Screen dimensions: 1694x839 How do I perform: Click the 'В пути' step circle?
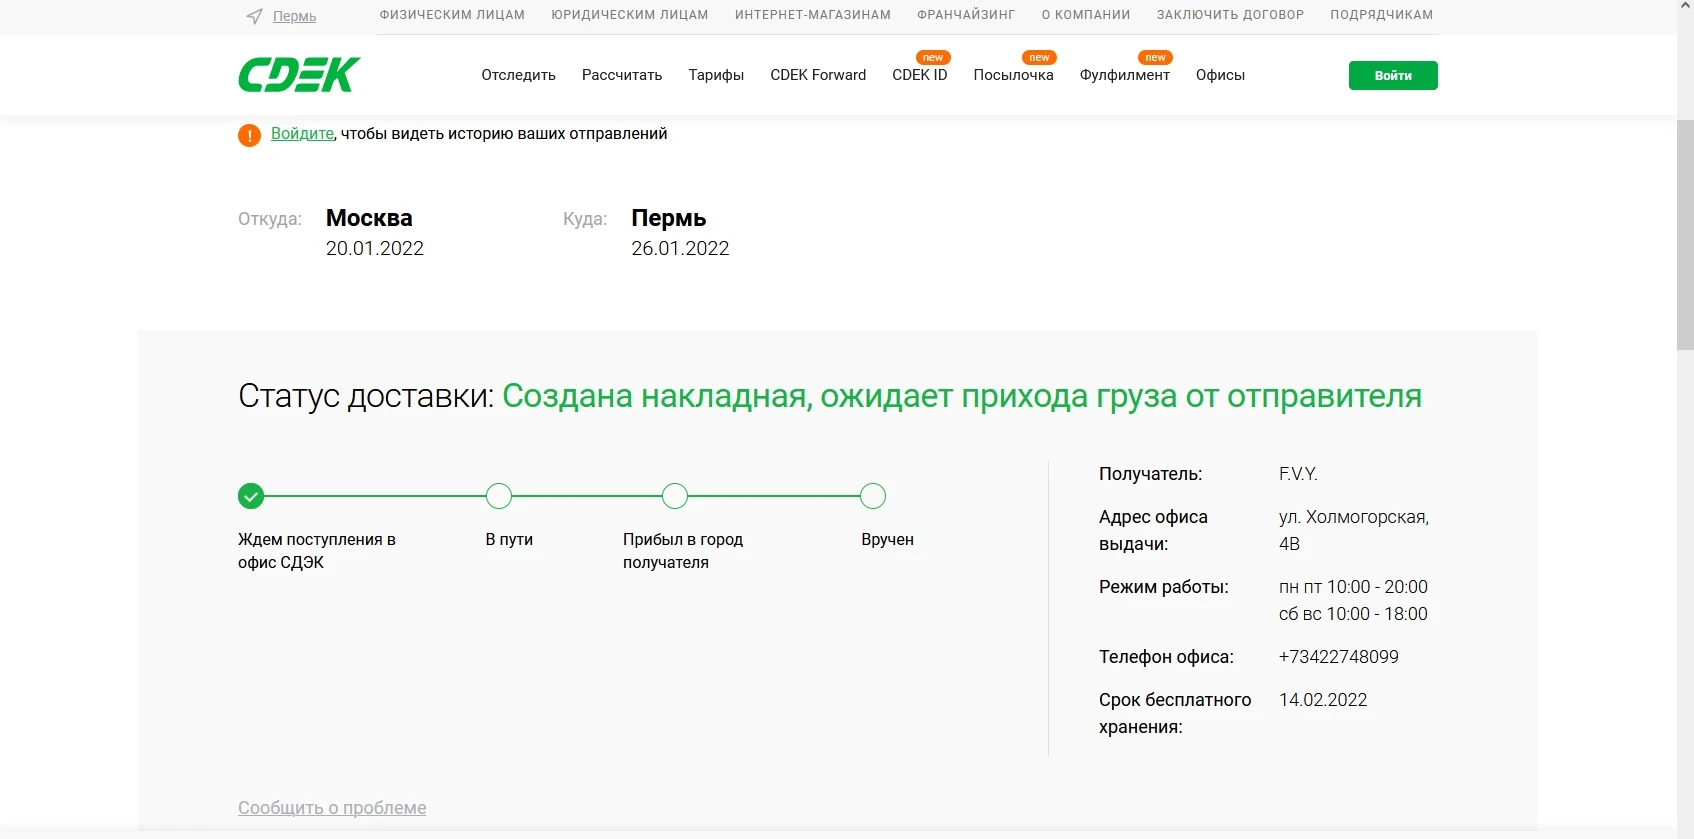[x=499, y=496]
